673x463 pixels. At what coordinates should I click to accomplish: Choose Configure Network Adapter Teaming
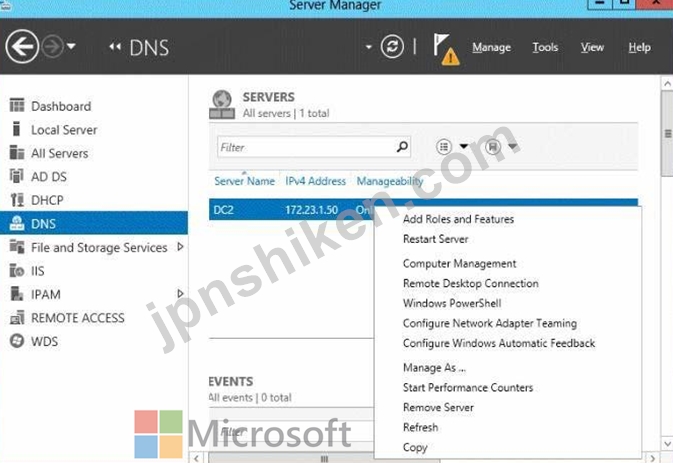[x=490, y=324]
